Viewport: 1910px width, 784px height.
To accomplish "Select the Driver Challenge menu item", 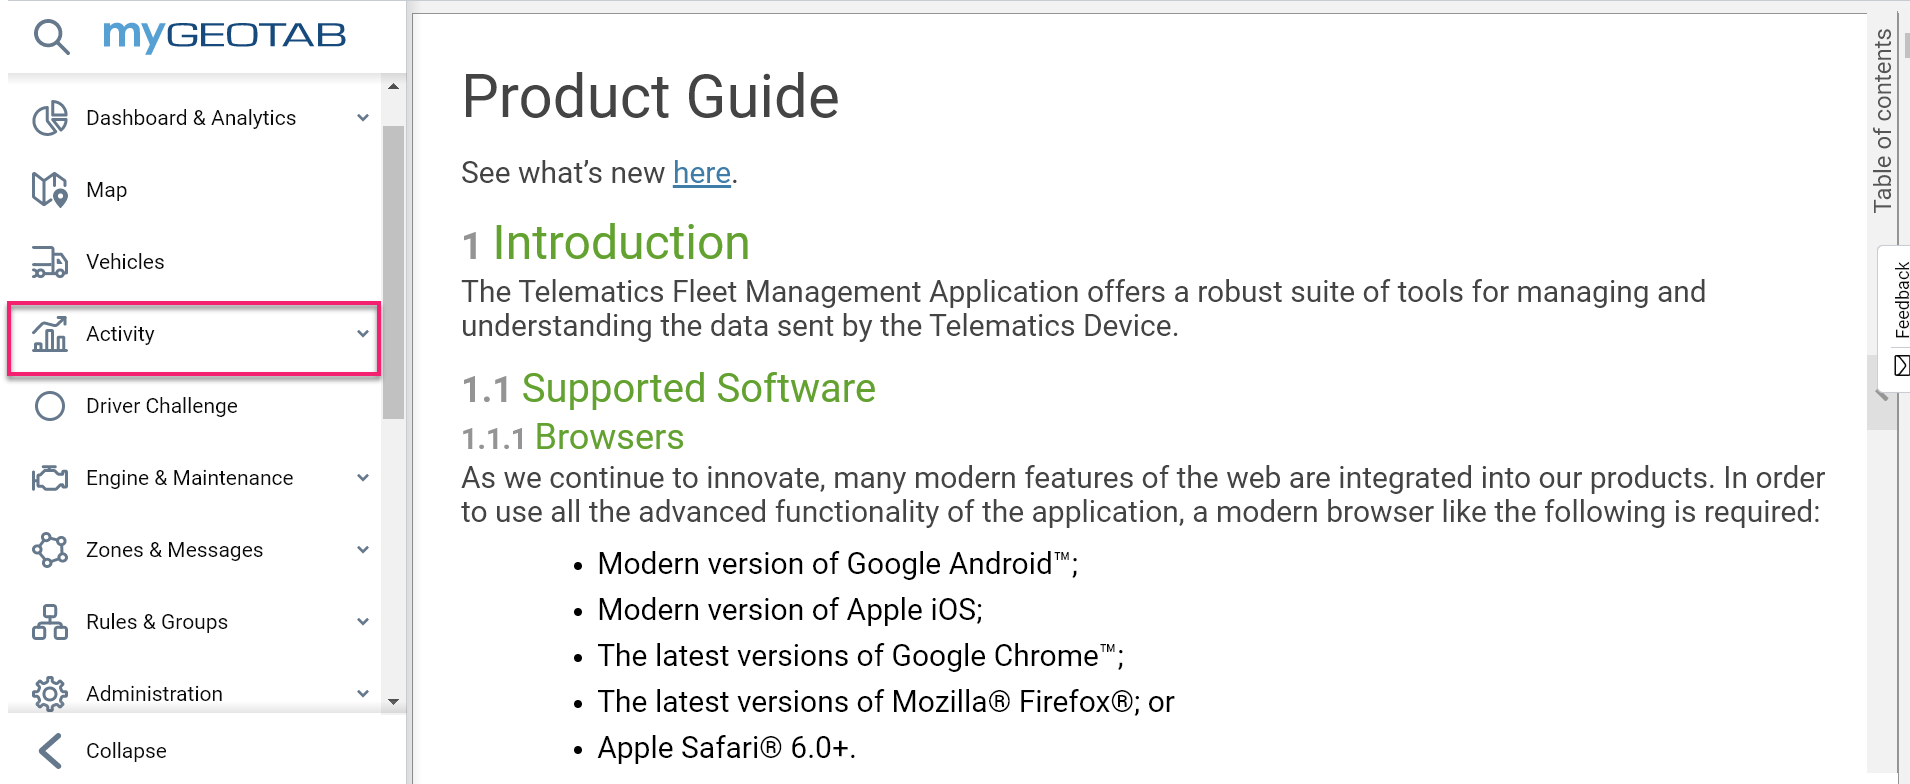I will (194, 406).
